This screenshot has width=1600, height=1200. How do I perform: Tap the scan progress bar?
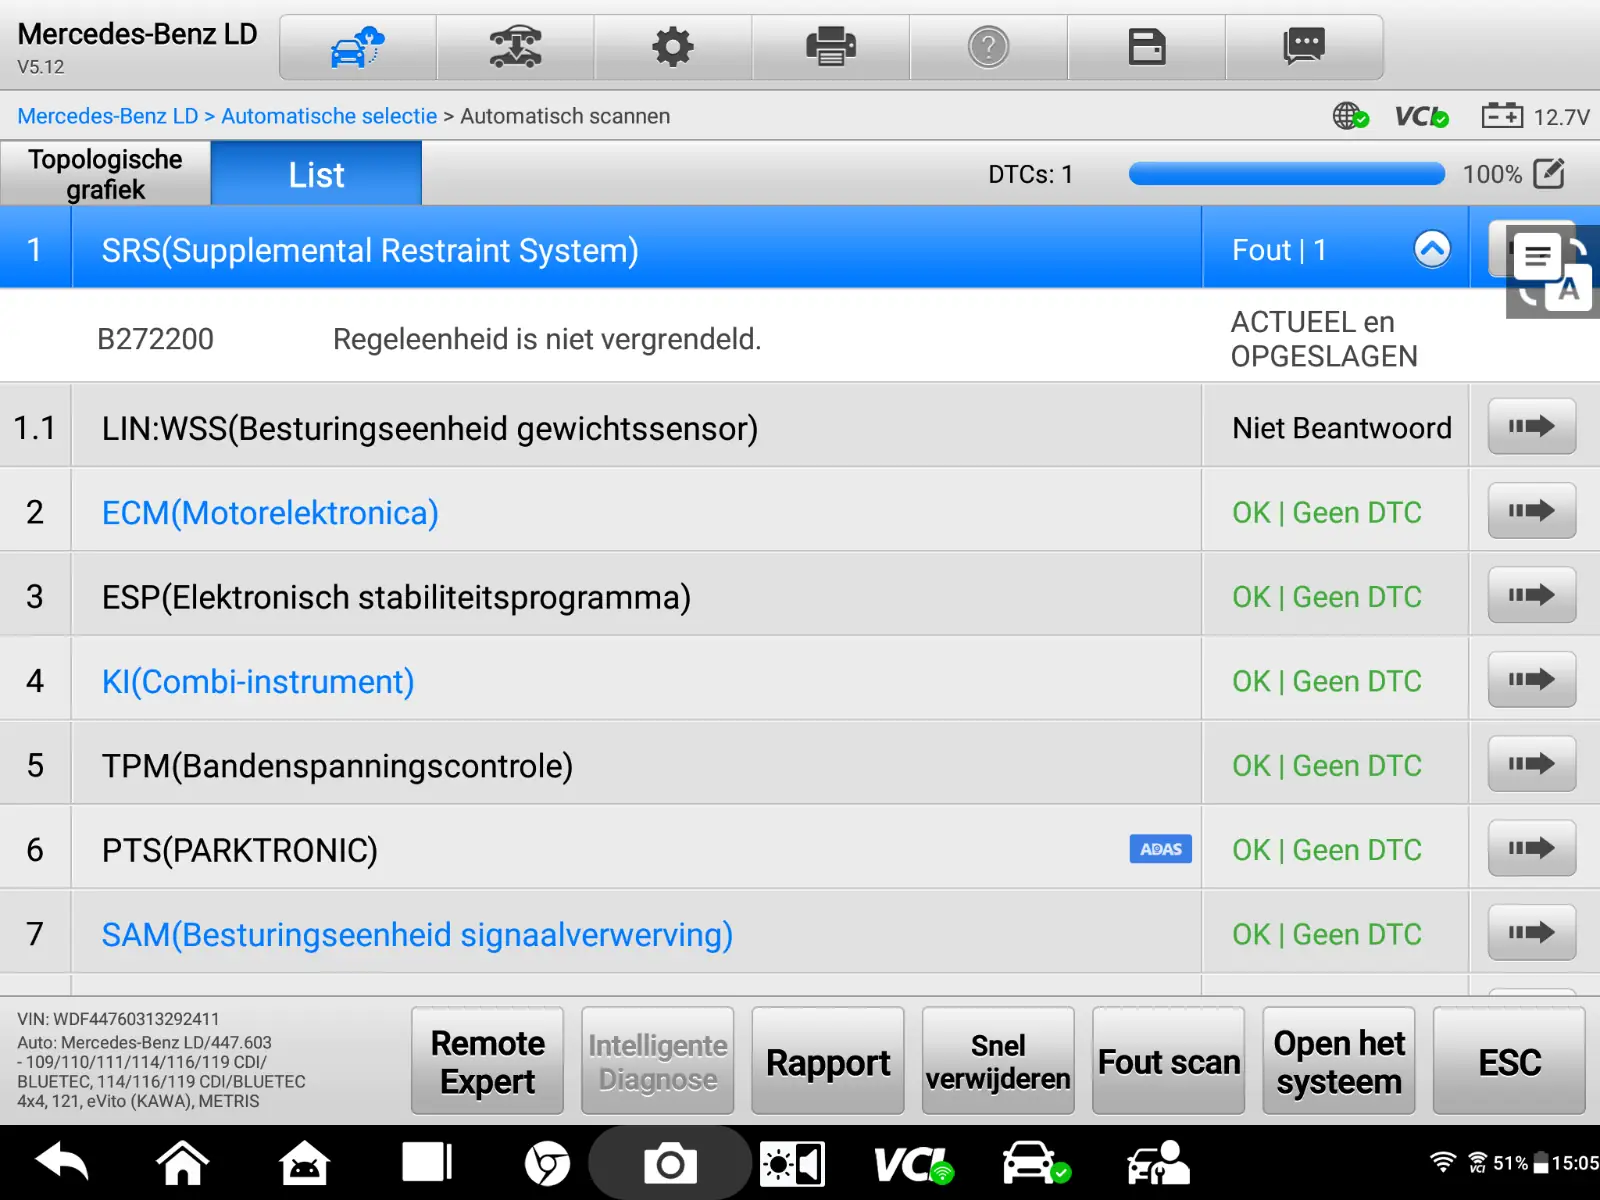click(x=1287, y=174)
